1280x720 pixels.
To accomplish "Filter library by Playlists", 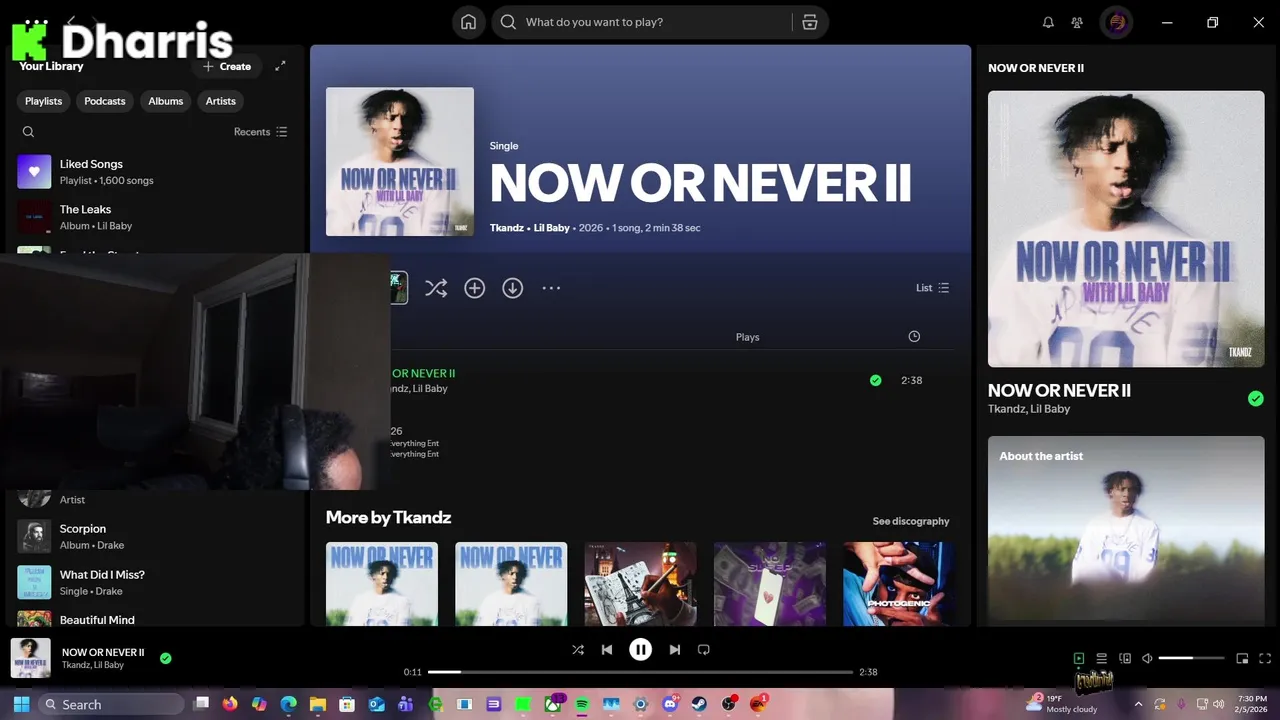I will pyautogui.click(x=44, y=101).
